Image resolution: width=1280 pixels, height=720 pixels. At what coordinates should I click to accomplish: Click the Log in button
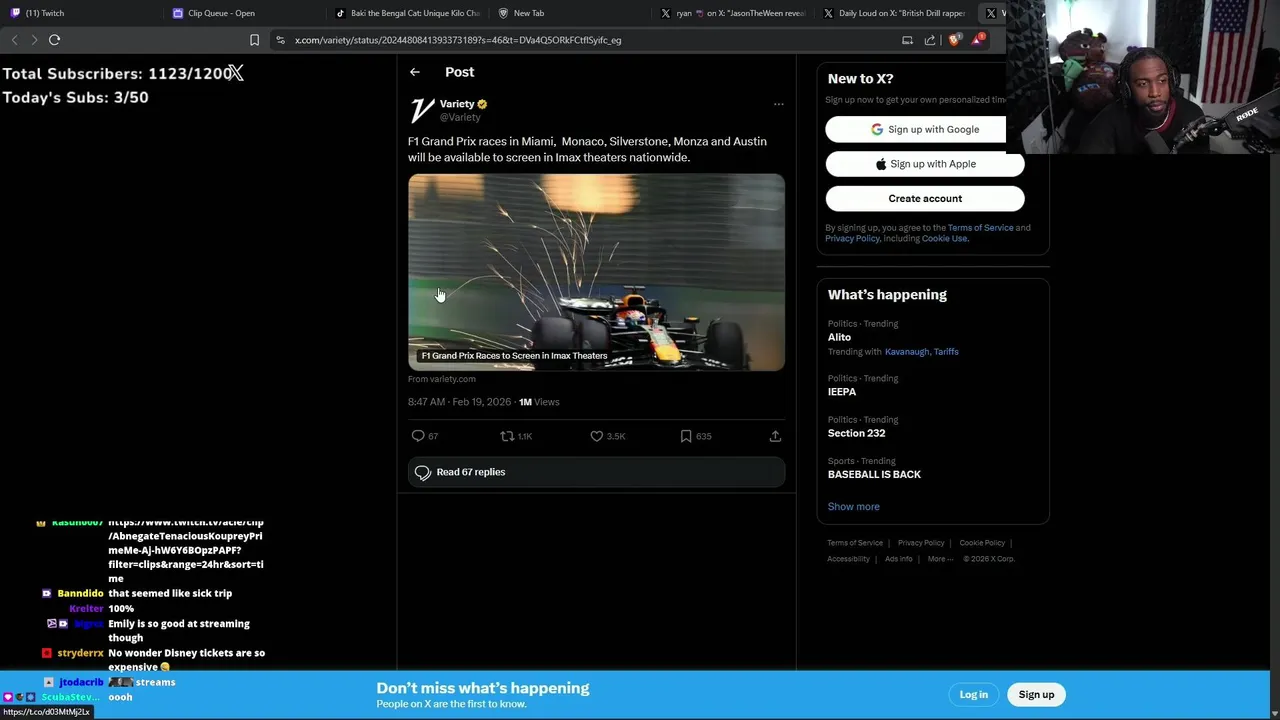pos(973,694)
